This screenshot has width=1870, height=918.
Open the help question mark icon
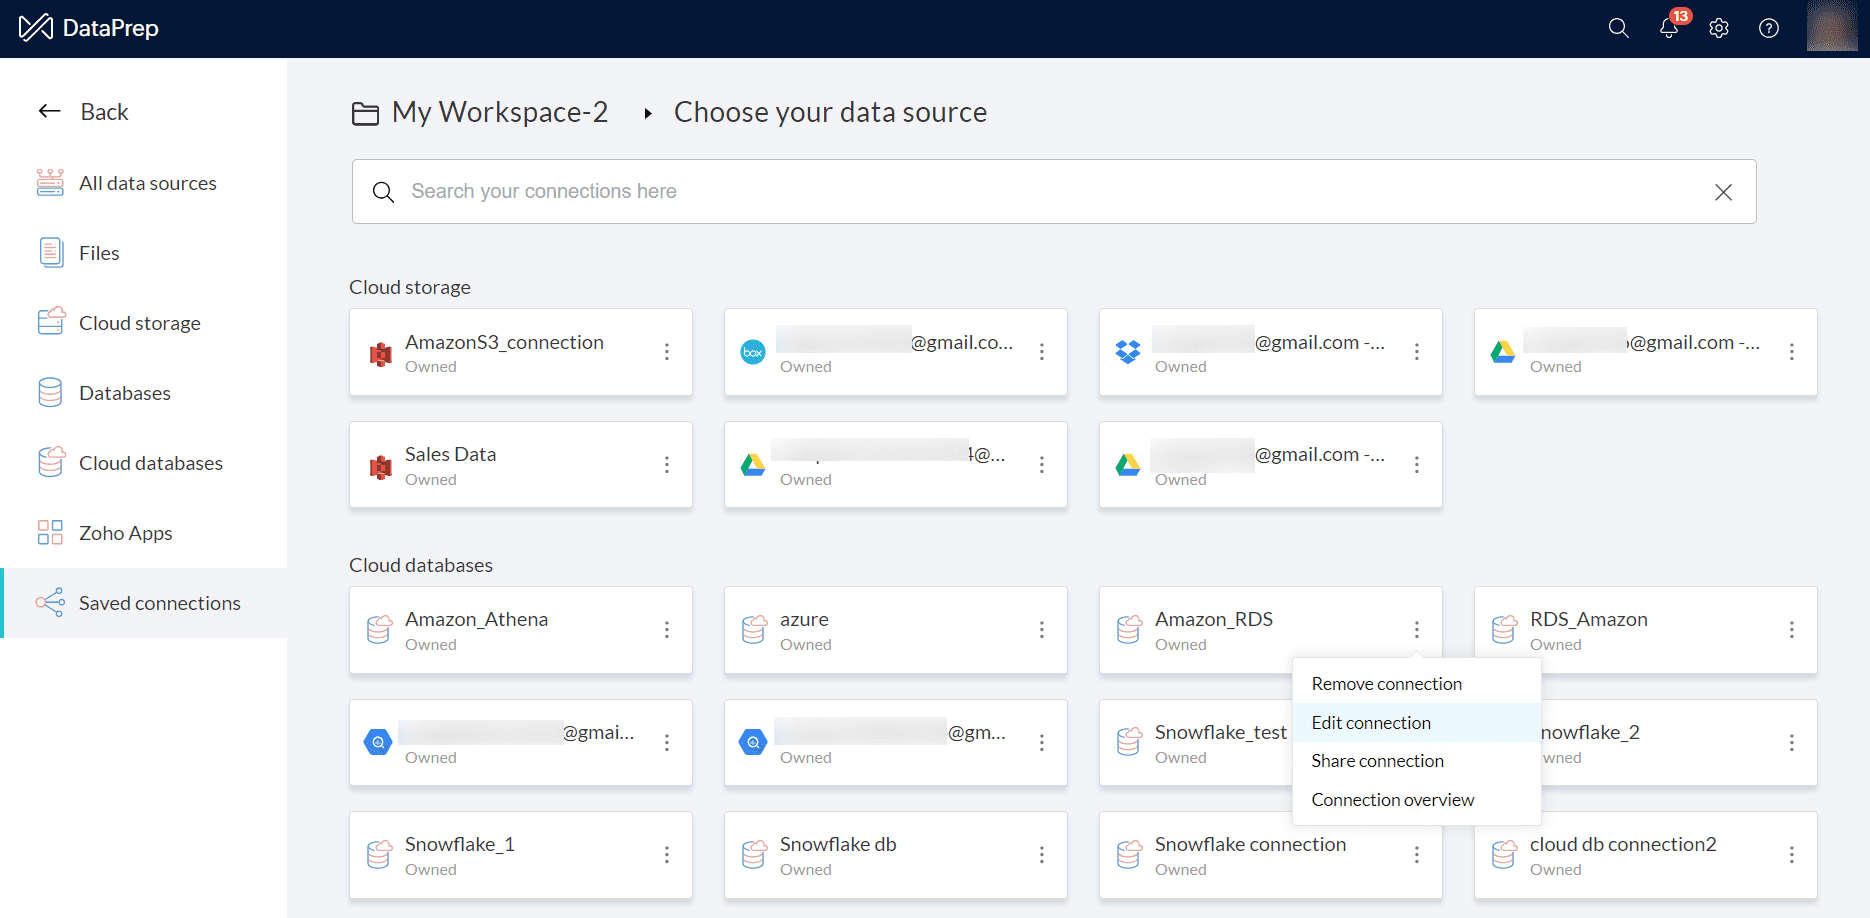click(x=1769, y=28)
